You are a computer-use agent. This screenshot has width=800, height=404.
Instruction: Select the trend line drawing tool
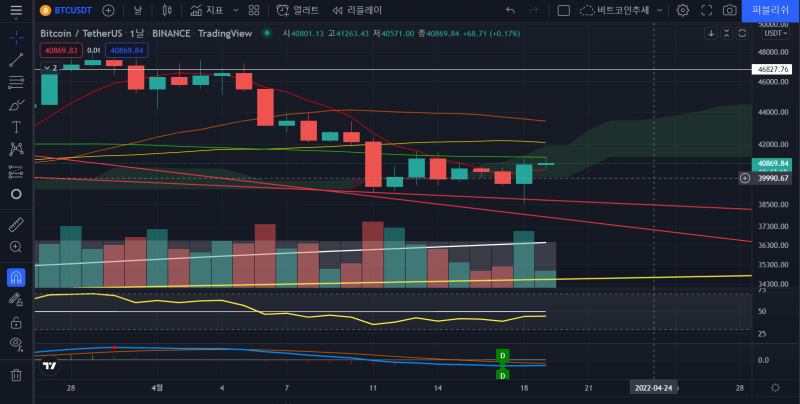[x=16, y=60]
